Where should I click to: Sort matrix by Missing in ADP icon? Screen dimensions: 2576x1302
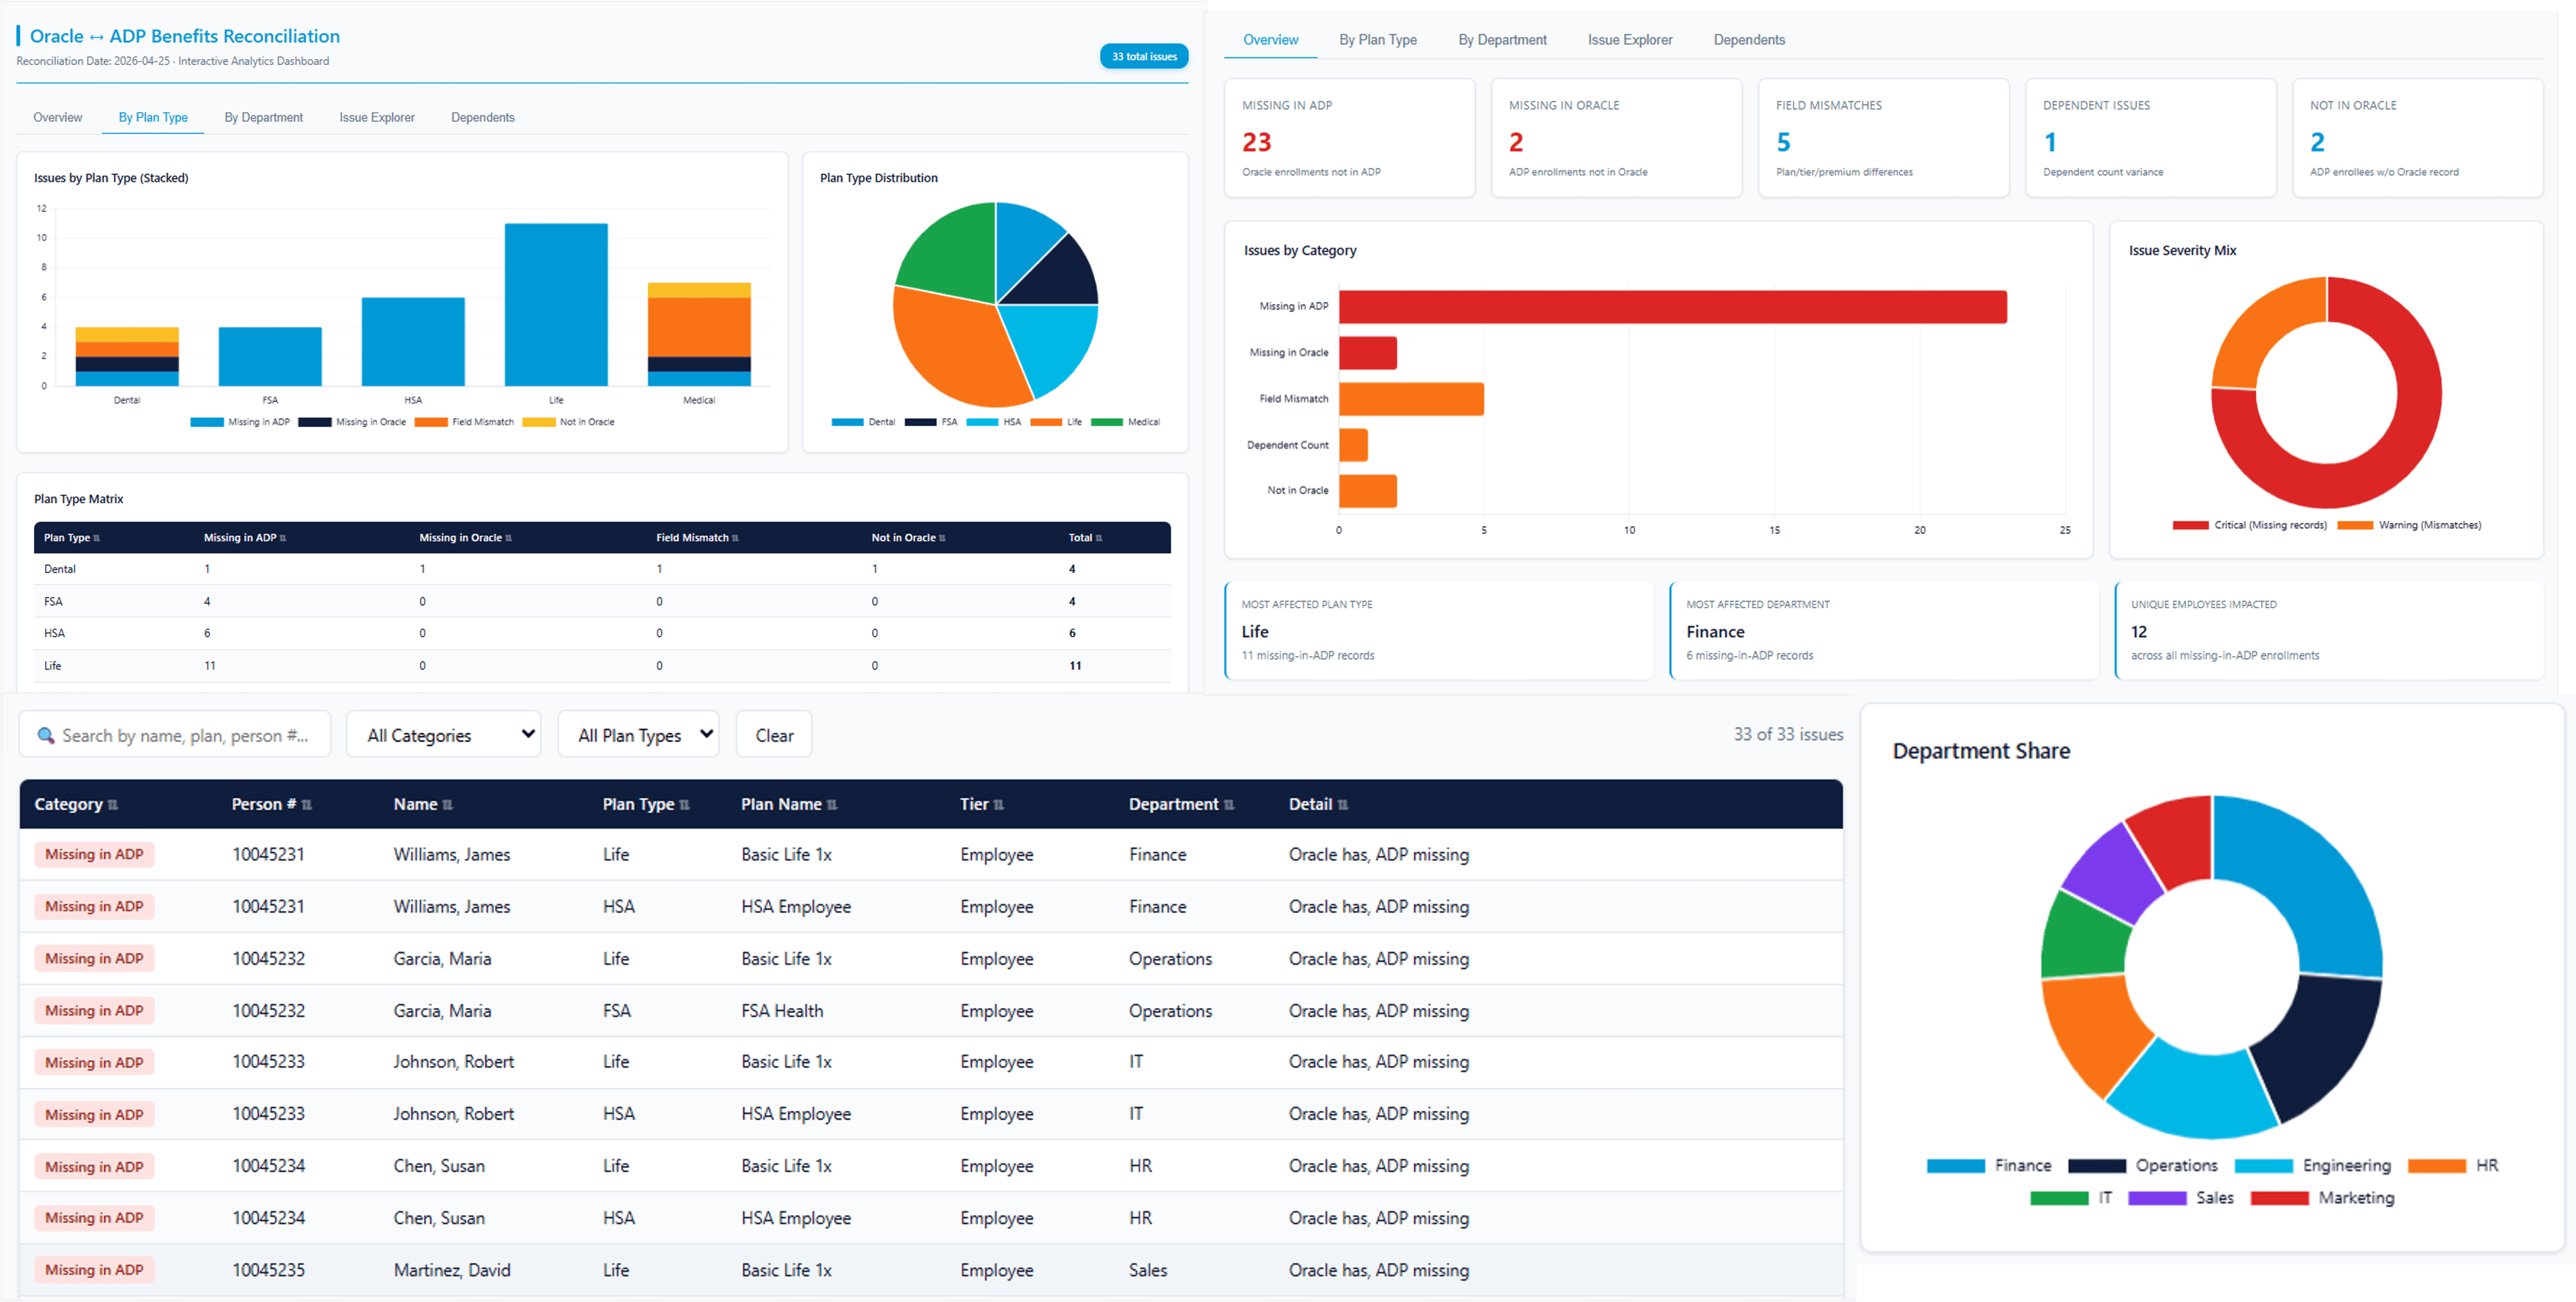pyautogui.click(x=283, y=538)
